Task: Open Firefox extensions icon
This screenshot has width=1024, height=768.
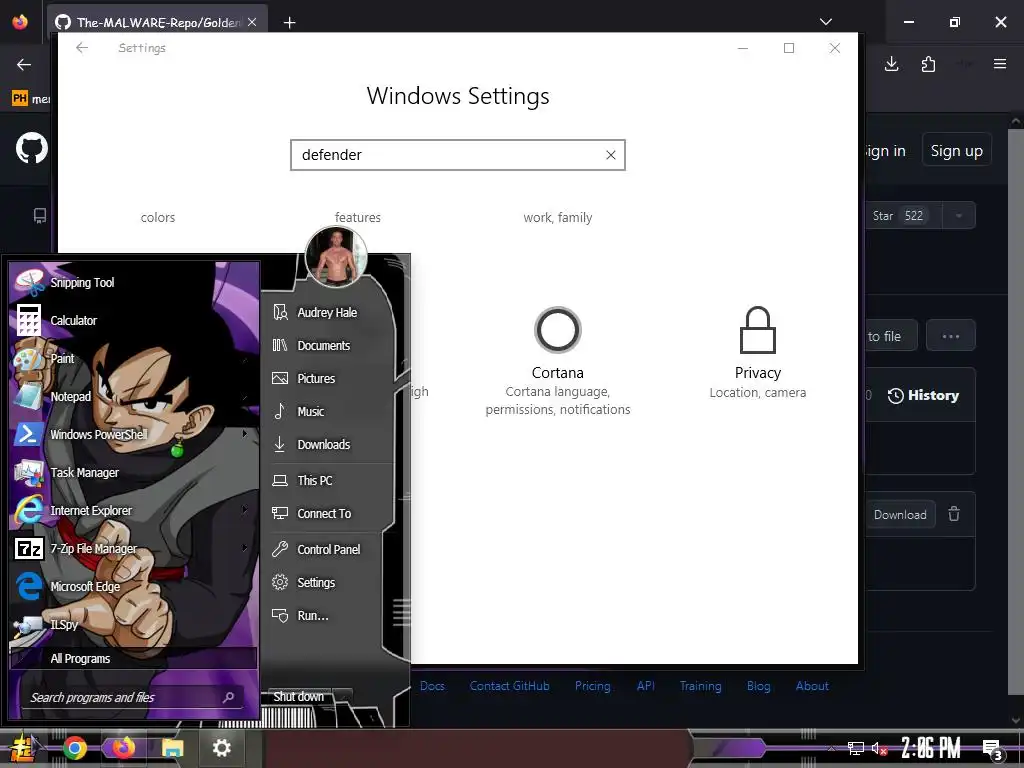Action: pyautogui.click(x=928, y=64)
